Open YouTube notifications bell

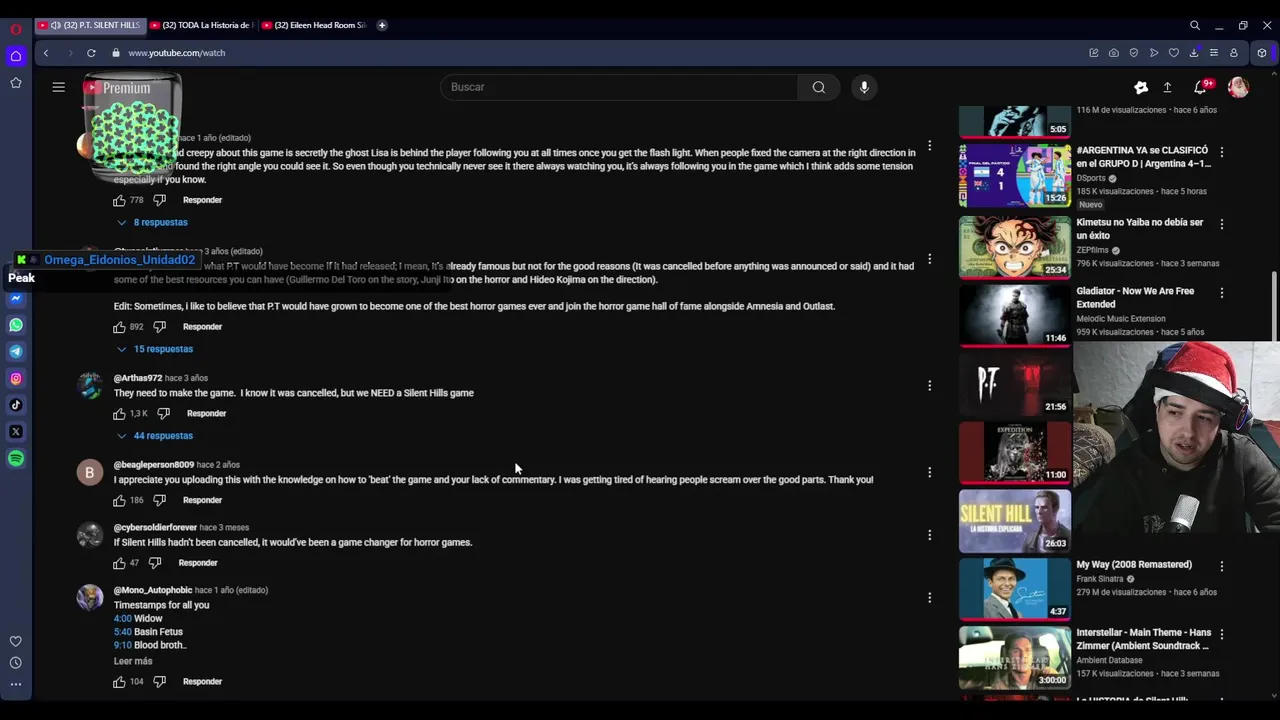click(x=1201, y=87)
